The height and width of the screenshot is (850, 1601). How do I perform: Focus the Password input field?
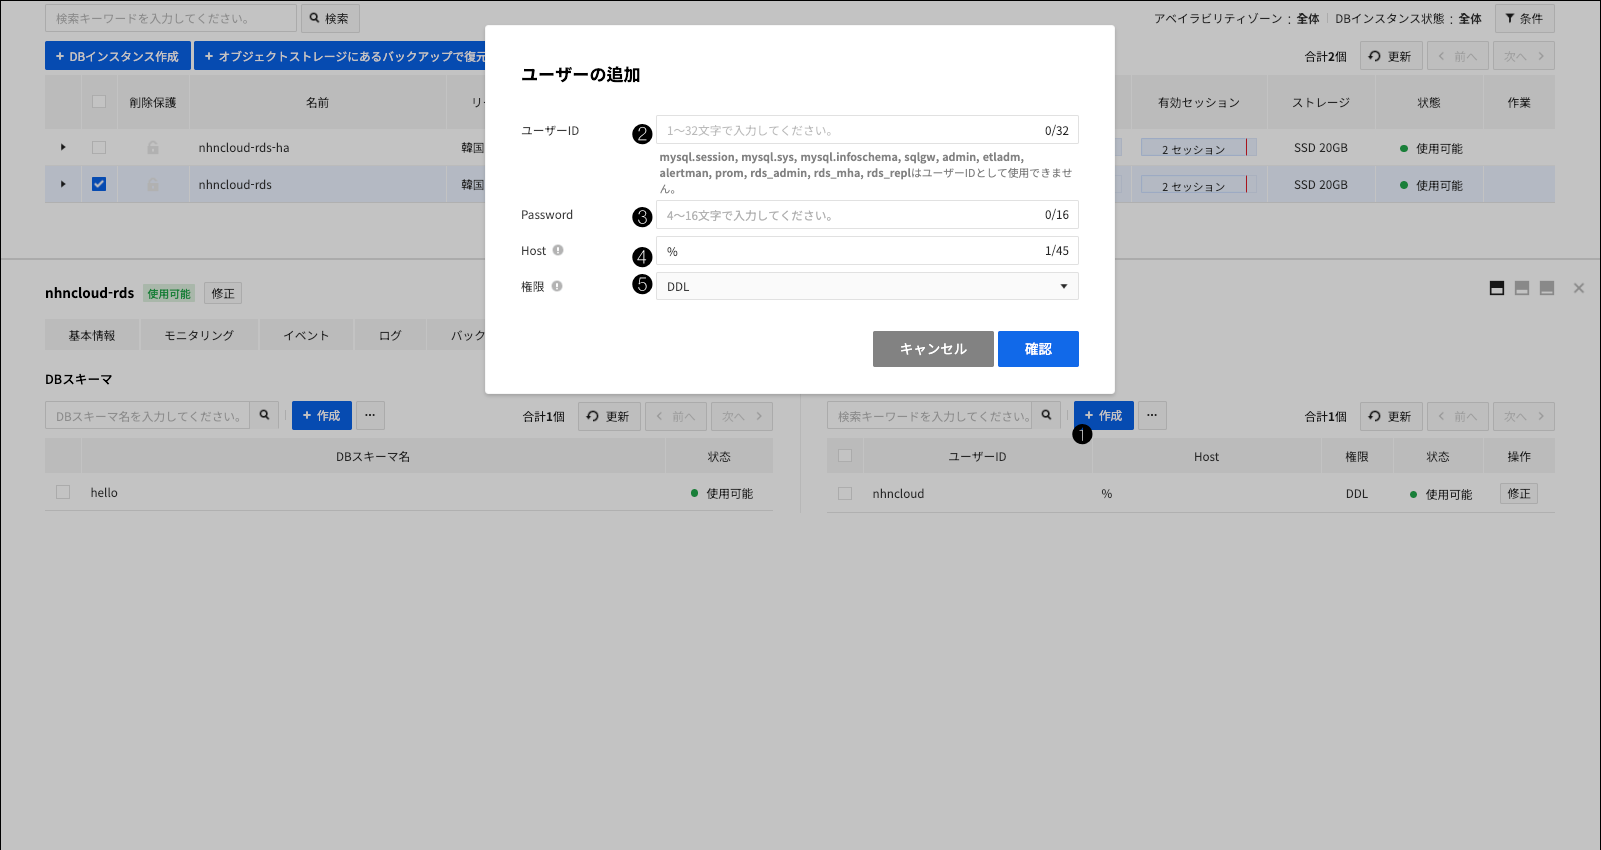[867, 215]
